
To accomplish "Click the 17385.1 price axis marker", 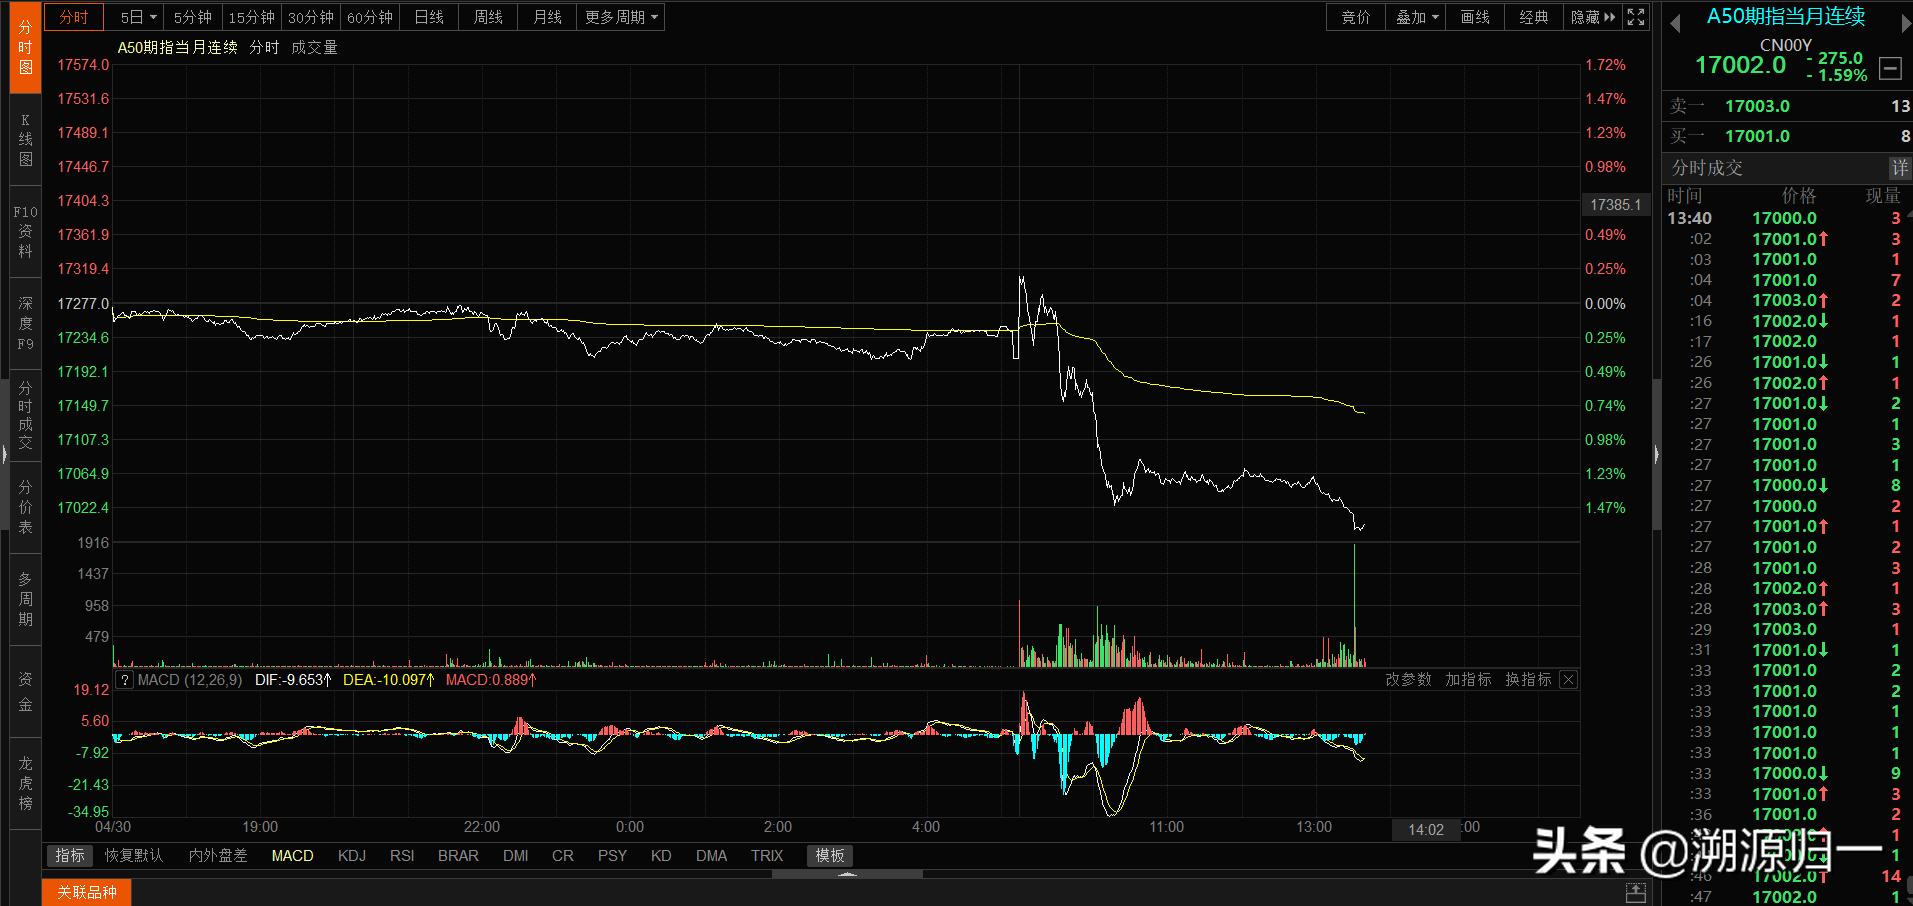I will (1616, 205).
